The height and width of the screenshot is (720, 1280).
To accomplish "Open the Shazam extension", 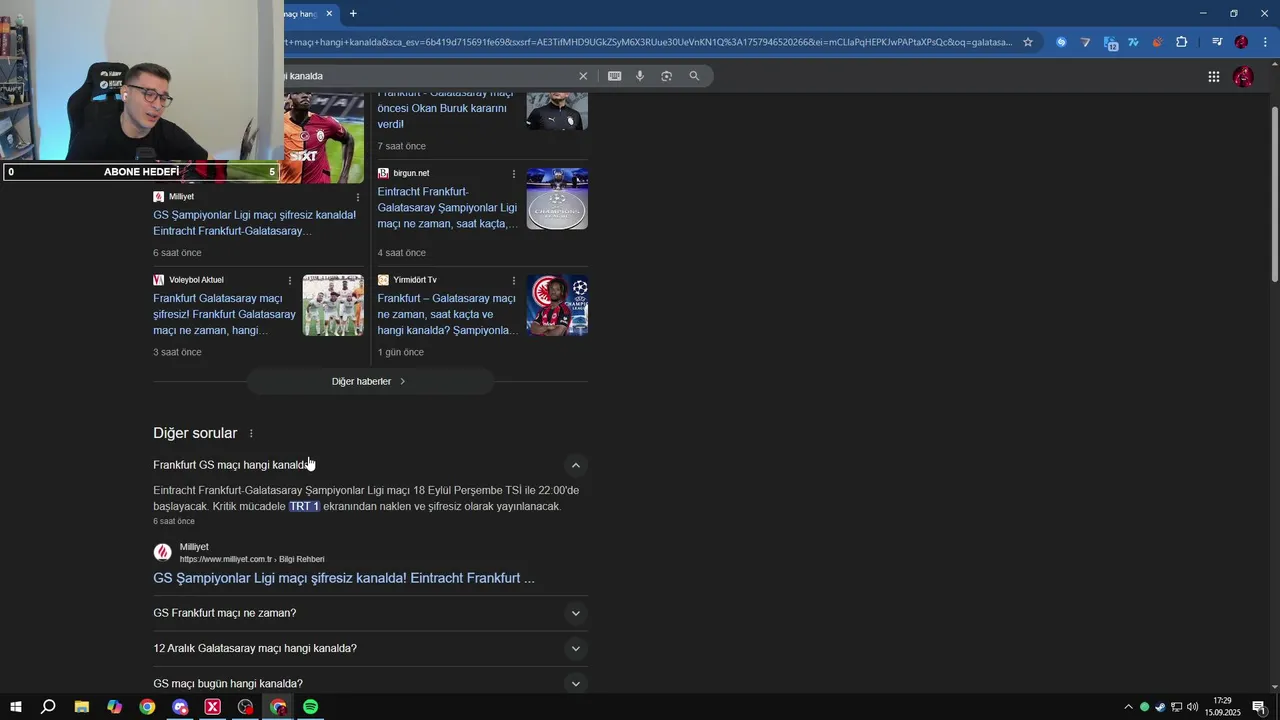I will (x=1061, y=42).
